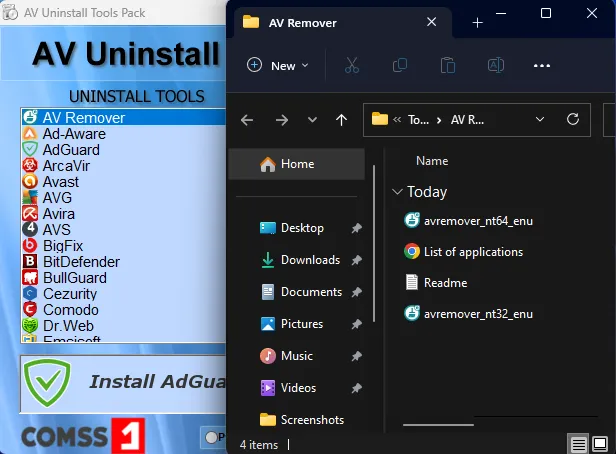Toggle the radio button beside COMSS logo
616x454 pixels.
coord(211,437)
